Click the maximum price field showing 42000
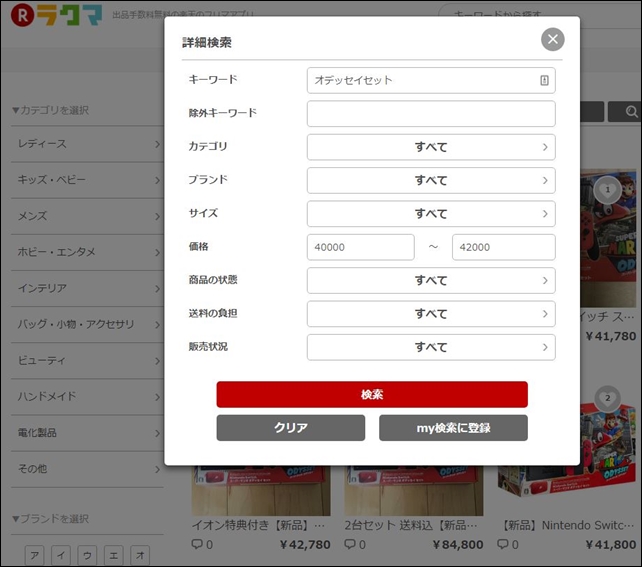 [503, 247]
